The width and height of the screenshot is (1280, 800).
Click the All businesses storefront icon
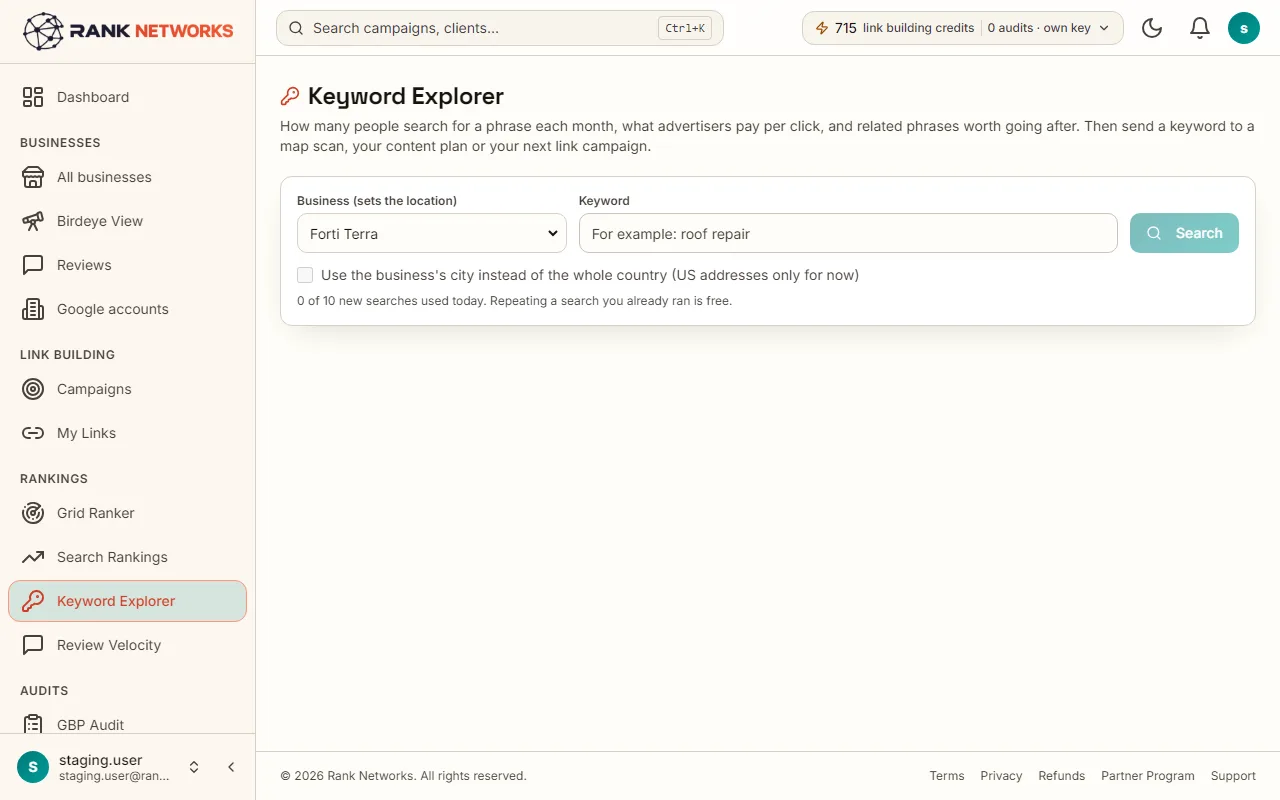33,177
